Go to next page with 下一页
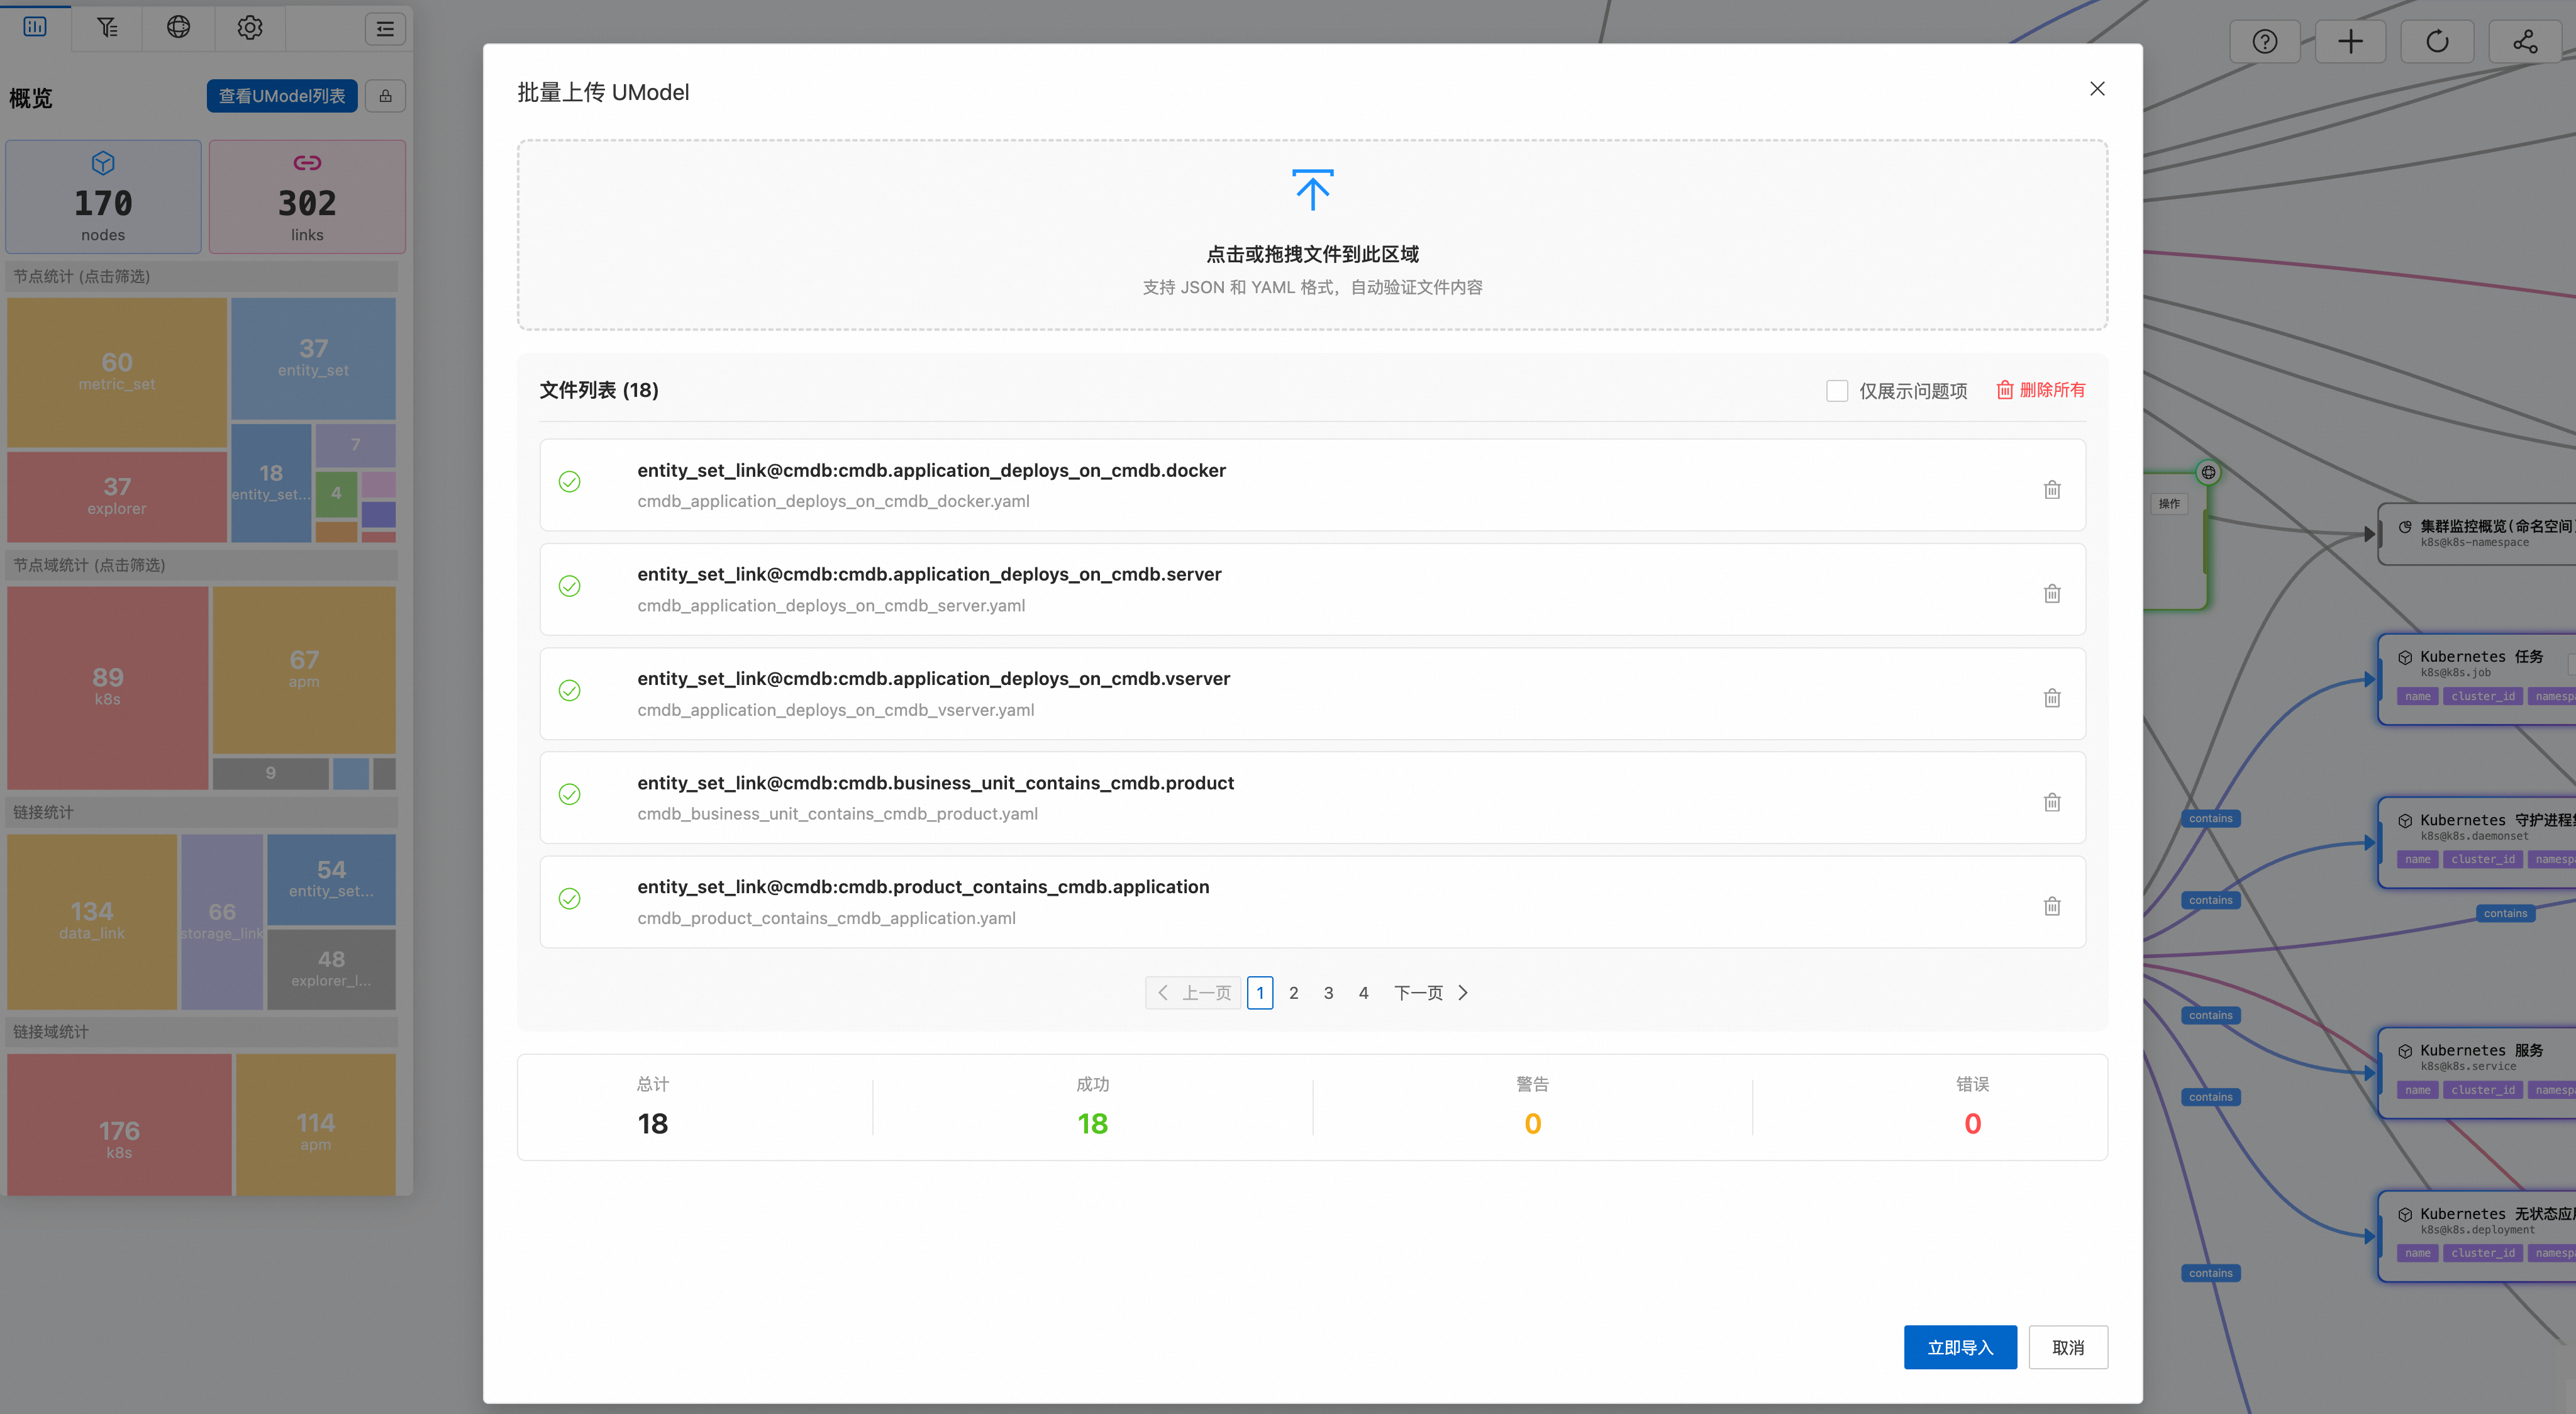Viewport: 2576px width, 1414px height. pos(1430,993)
